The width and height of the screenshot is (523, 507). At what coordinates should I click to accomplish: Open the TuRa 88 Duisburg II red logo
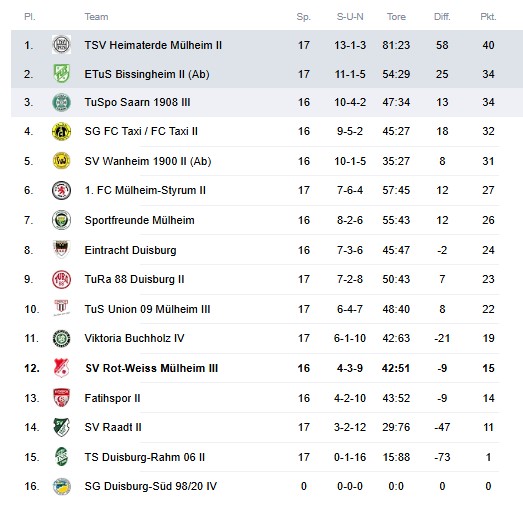coord(61,279)
